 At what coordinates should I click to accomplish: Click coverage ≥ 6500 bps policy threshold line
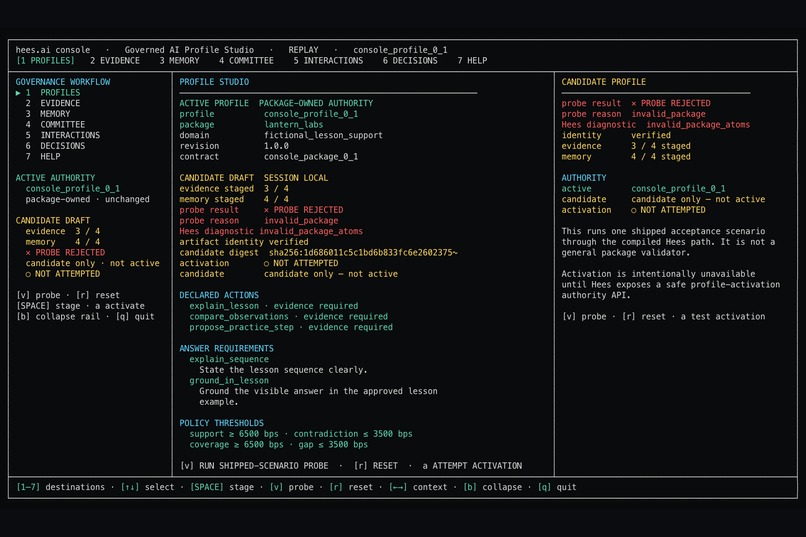pyautogui.click(x=279, y=445)
